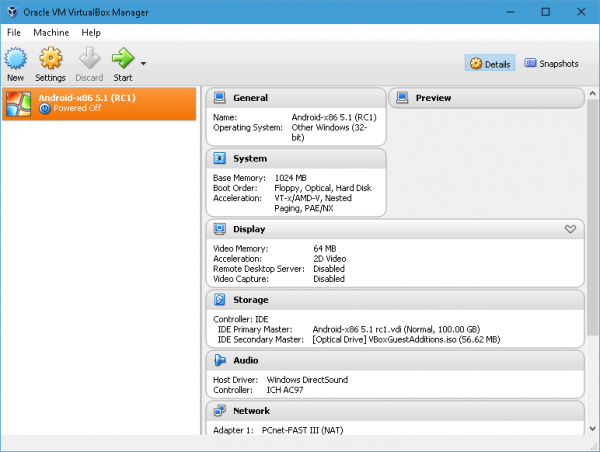Screen dimensions: 600x452
Task: Open Settings gear icon in toolbar
Action: [x=51, y=59]
